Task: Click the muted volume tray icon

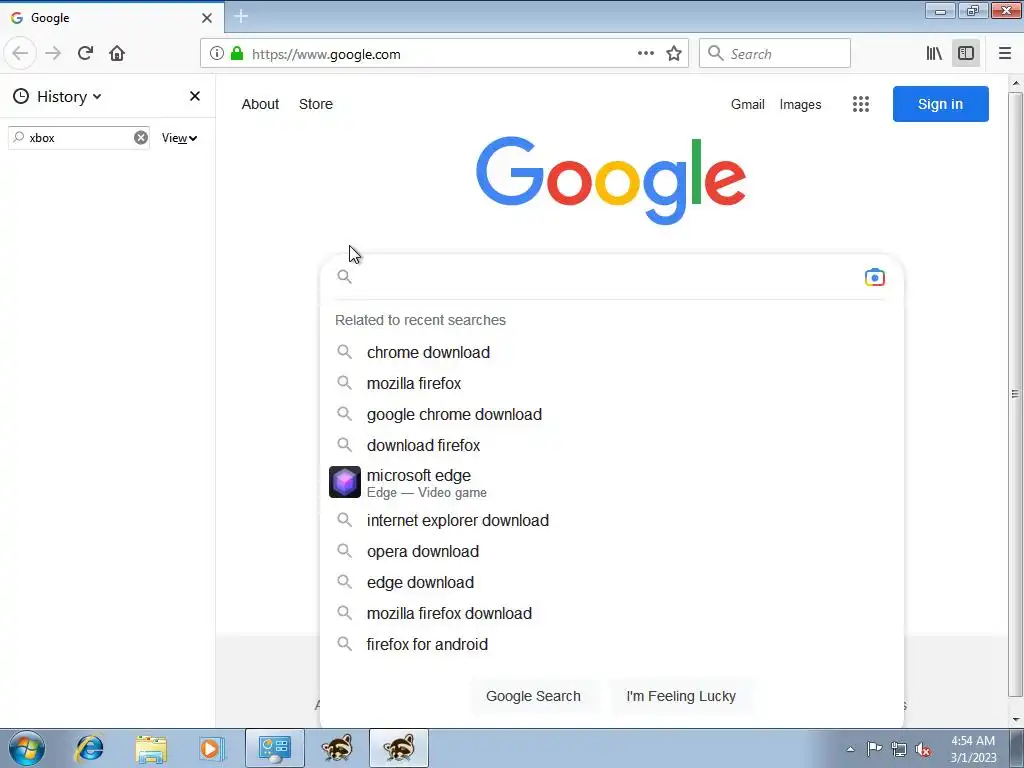Action: click(923, 749)
